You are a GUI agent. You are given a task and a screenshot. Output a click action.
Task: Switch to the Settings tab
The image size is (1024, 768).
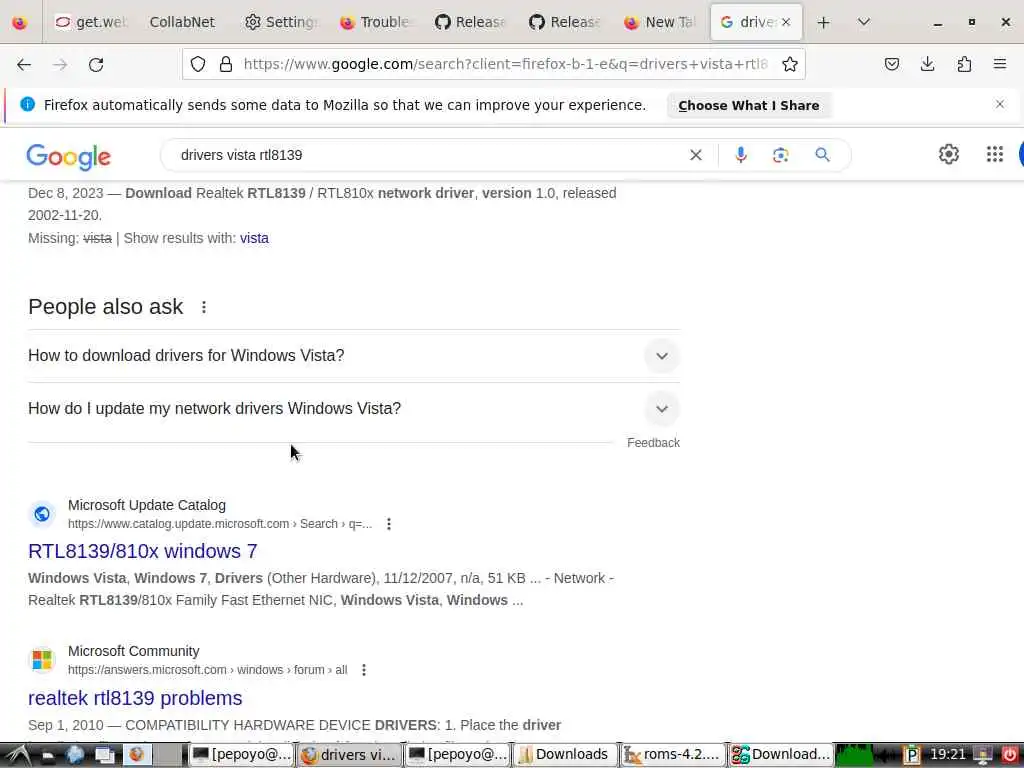(x=281, y=22)
